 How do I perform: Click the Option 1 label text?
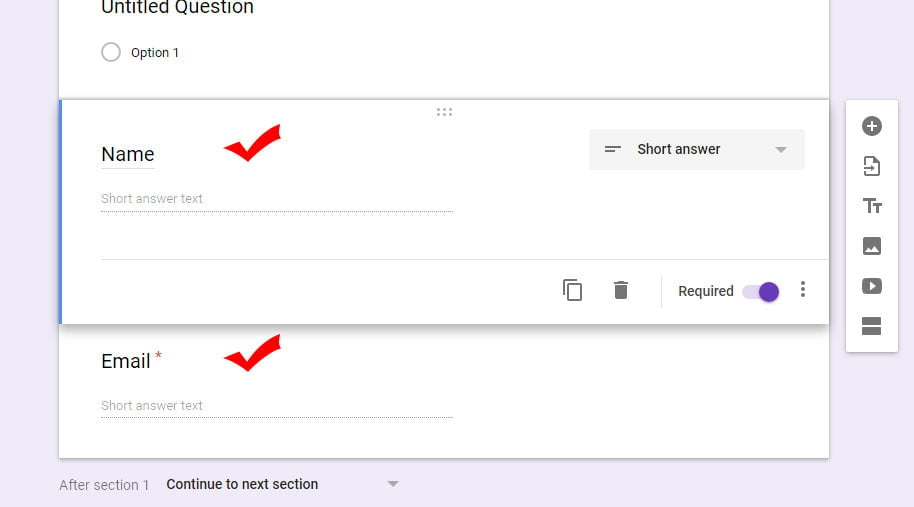click(154, 52)
